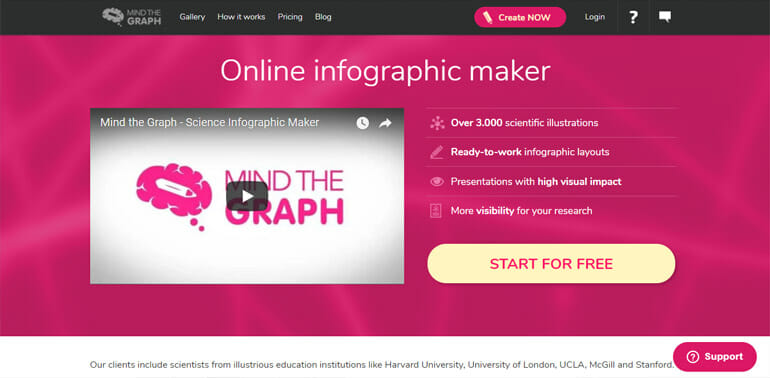Screen dimensions: 770x378
Task: Click 'Over 3.000 scientific illustrations' text
Action: [524, 123]
